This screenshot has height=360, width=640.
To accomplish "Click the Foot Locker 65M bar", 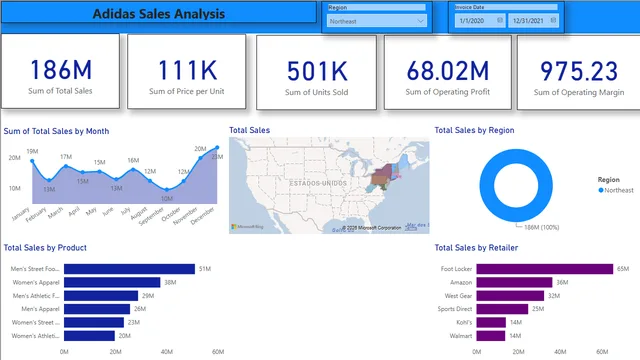I will pos(545,269).
